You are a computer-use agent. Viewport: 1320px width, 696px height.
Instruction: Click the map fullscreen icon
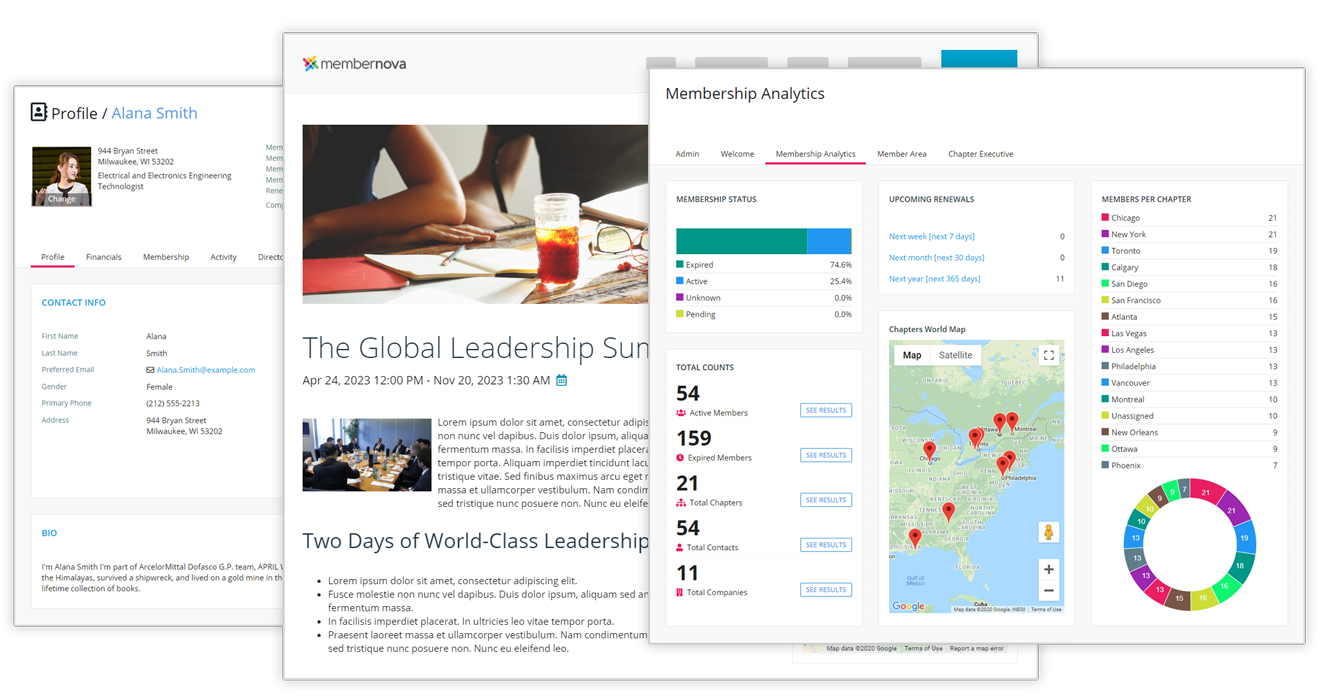(1048, 355)
